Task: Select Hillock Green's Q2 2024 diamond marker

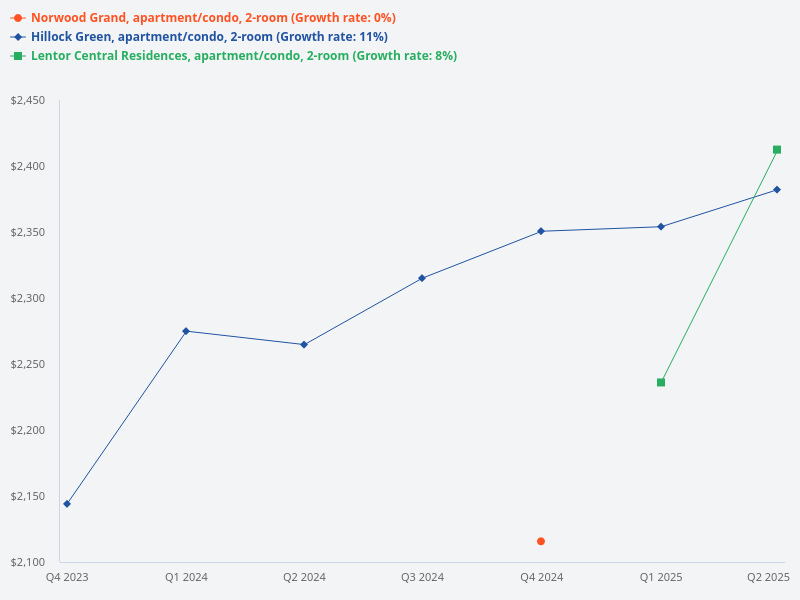Action: 304,345
